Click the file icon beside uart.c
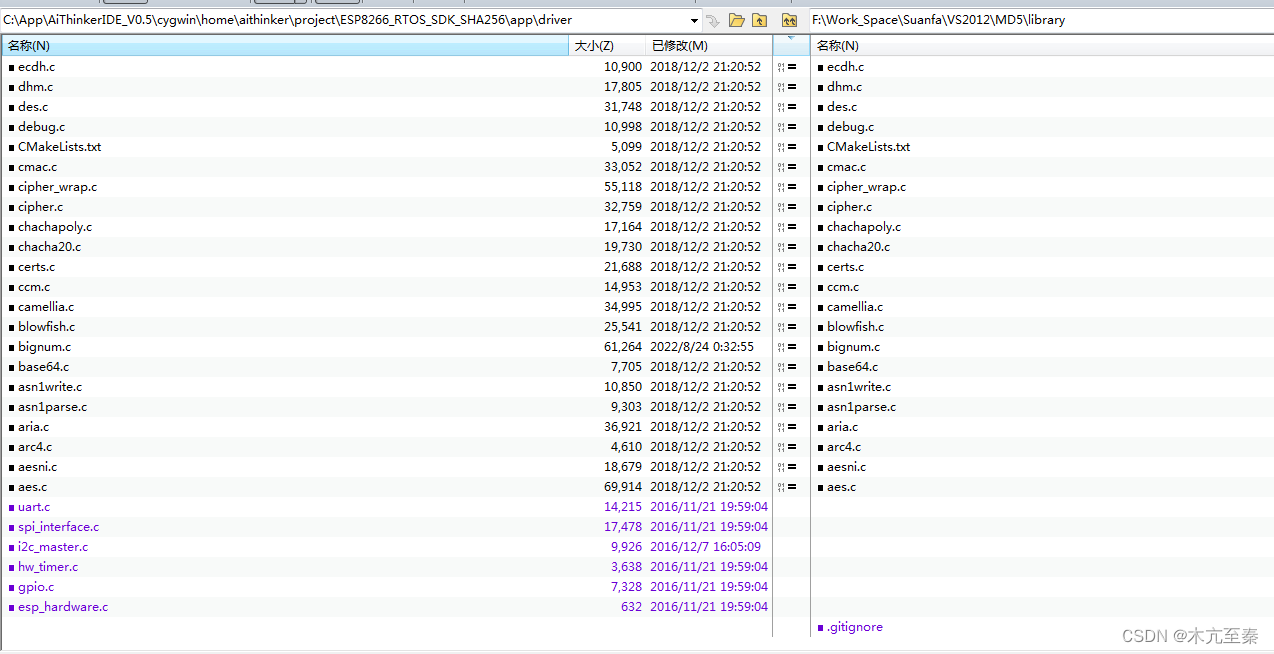Image resolution: width=1274 pixels, height=654 pixels. coord(12,507)
